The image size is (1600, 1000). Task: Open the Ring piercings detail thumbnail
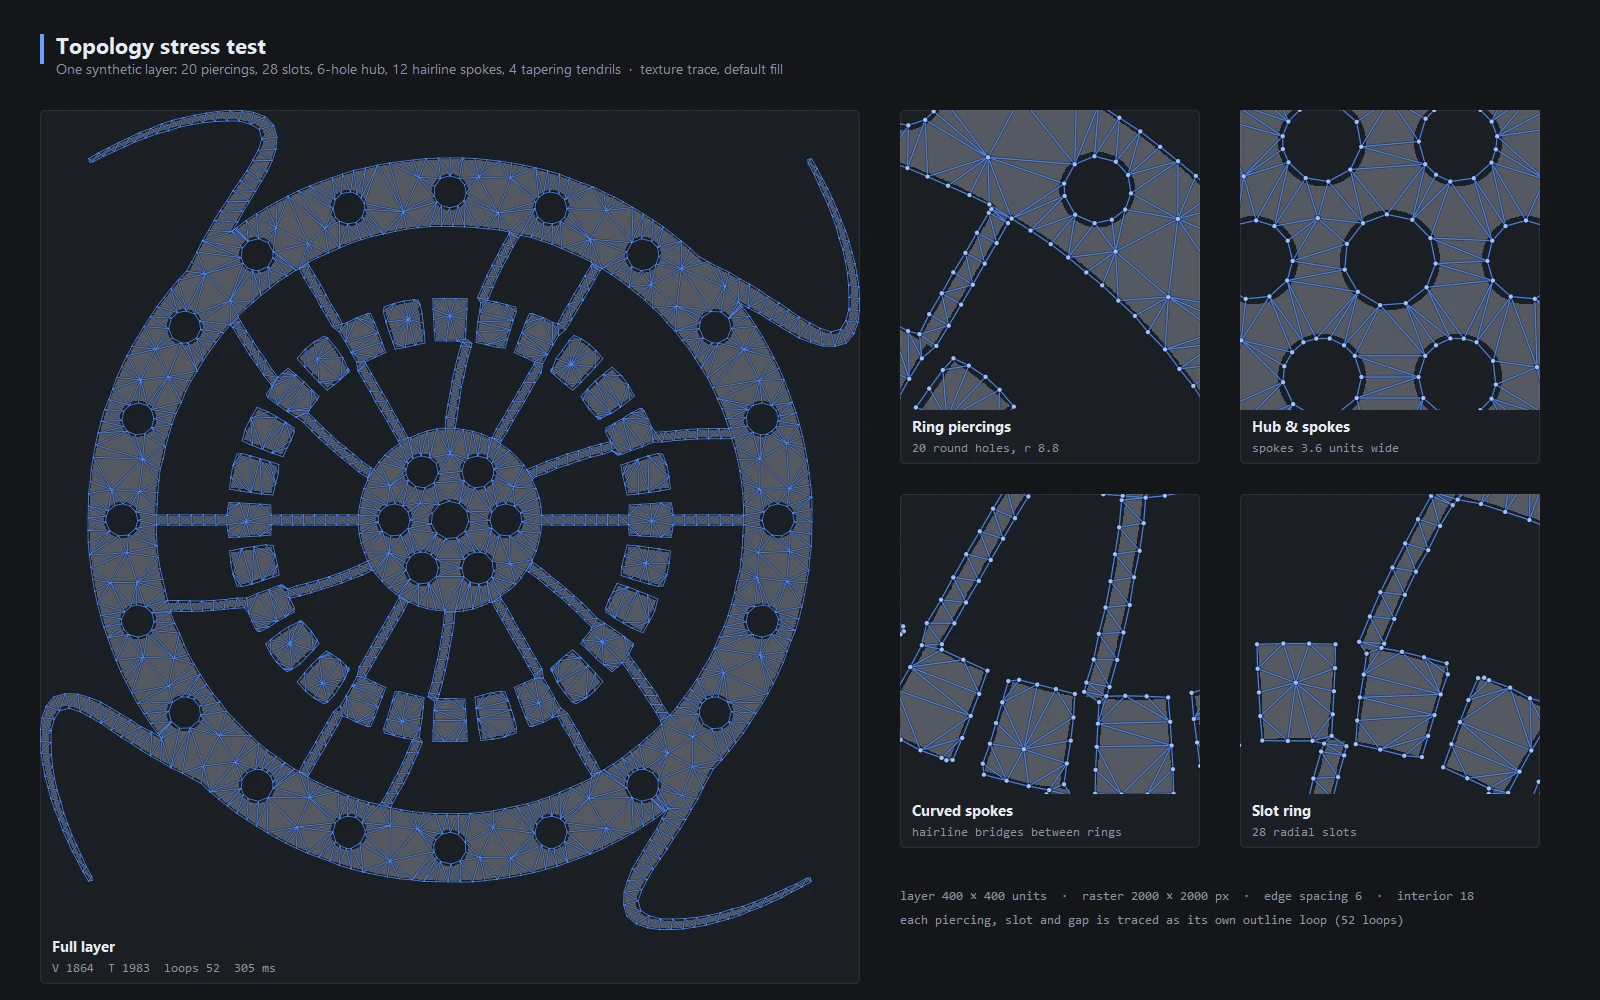1050,260
